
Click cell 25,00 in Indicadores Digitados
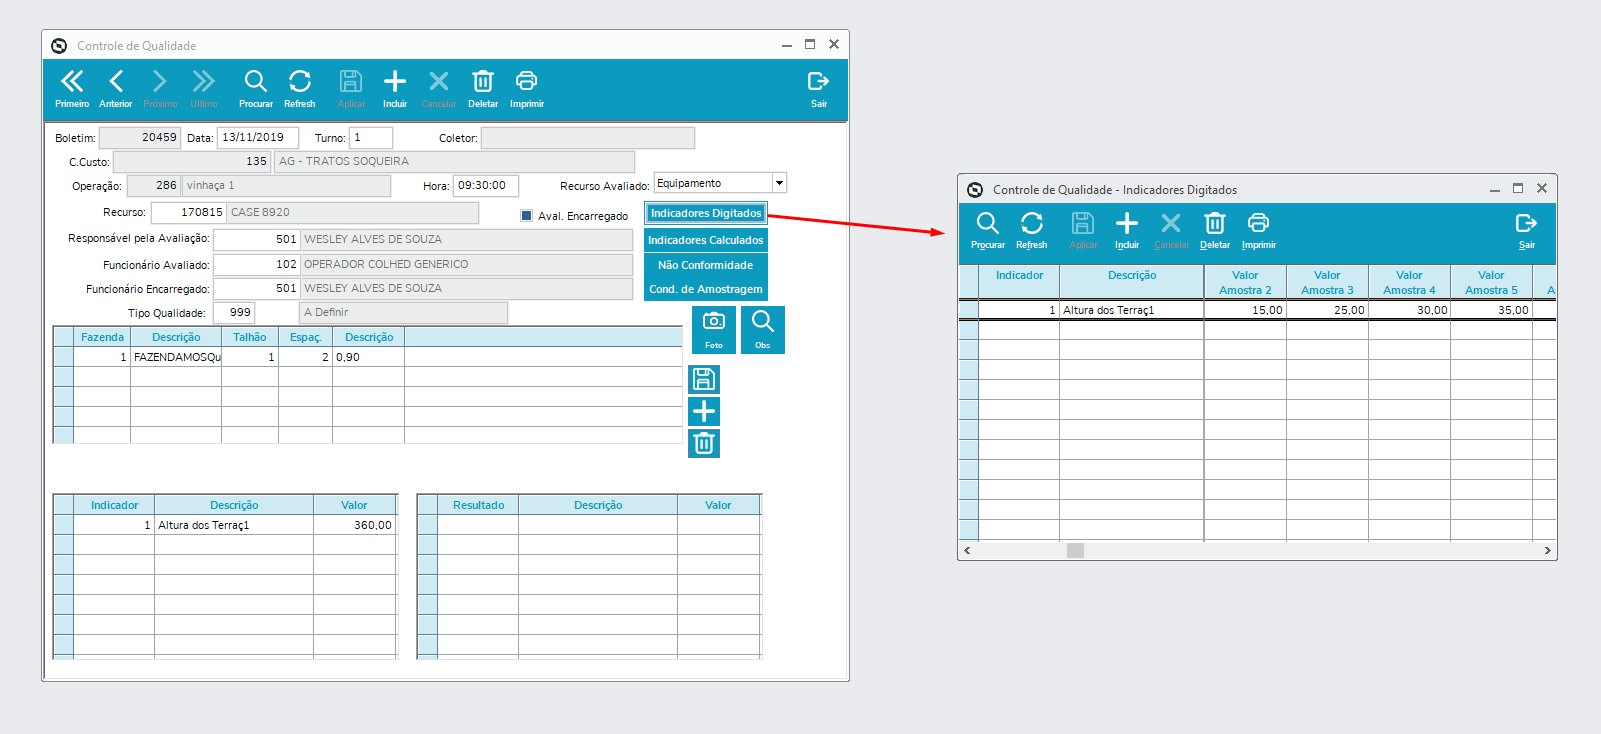point(1327,310)
